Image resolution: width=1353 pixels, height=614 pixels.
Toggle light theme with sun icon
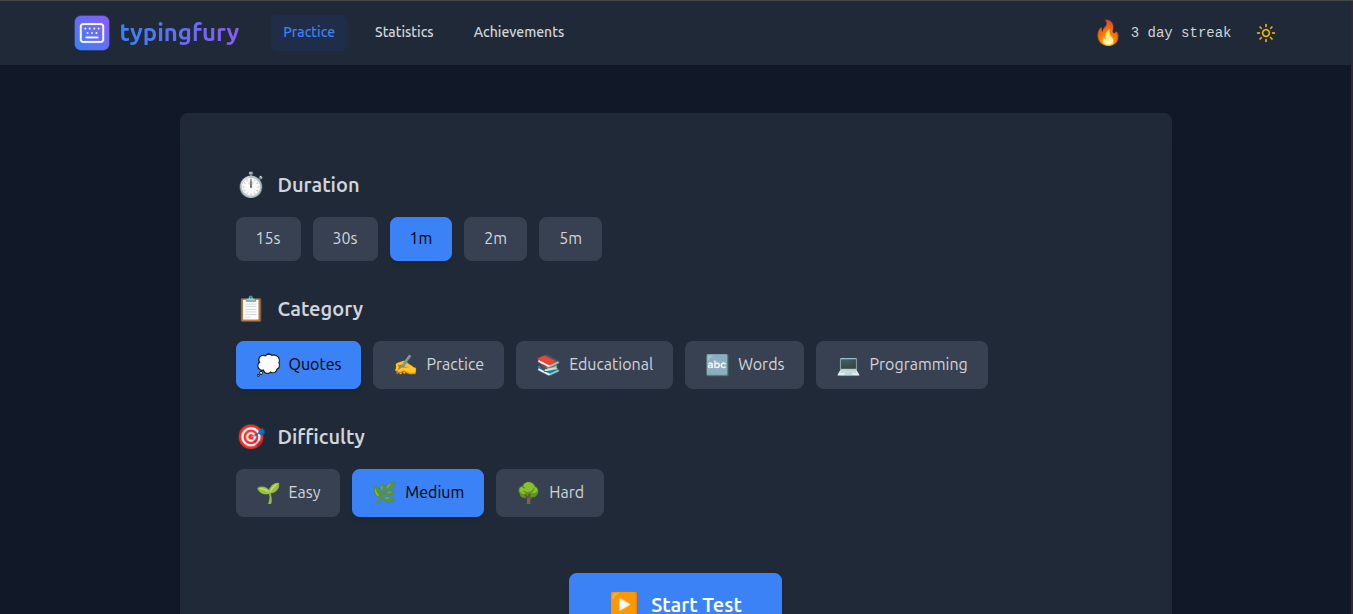coord(1266,33)
